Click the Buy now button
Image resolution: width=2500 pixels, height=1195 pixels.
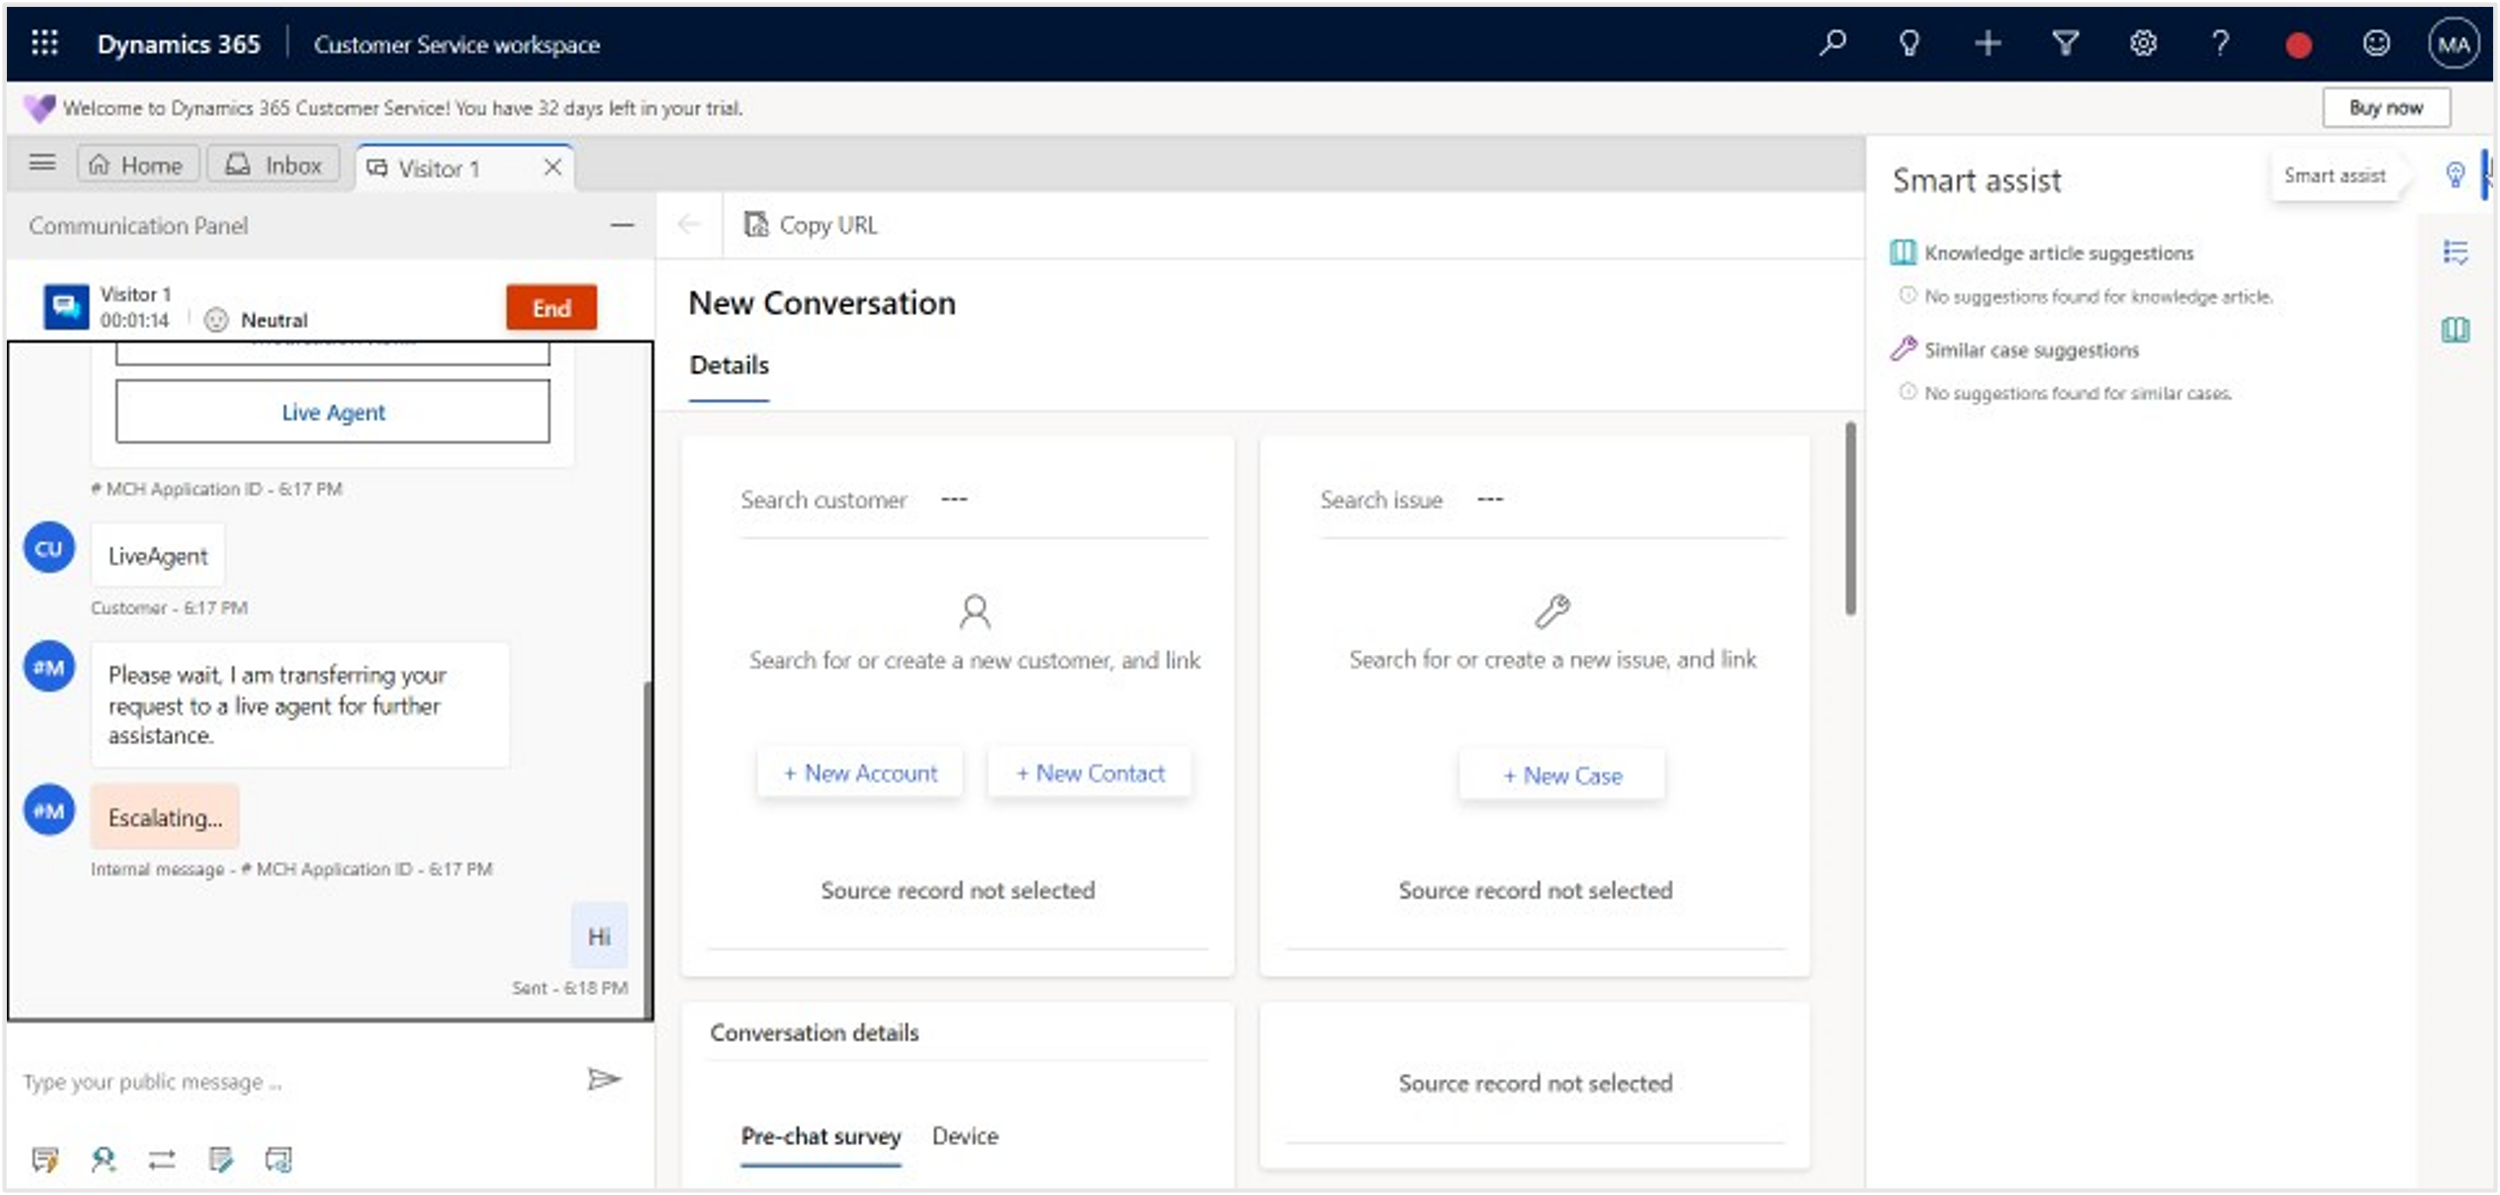[x=2386, y=108]
